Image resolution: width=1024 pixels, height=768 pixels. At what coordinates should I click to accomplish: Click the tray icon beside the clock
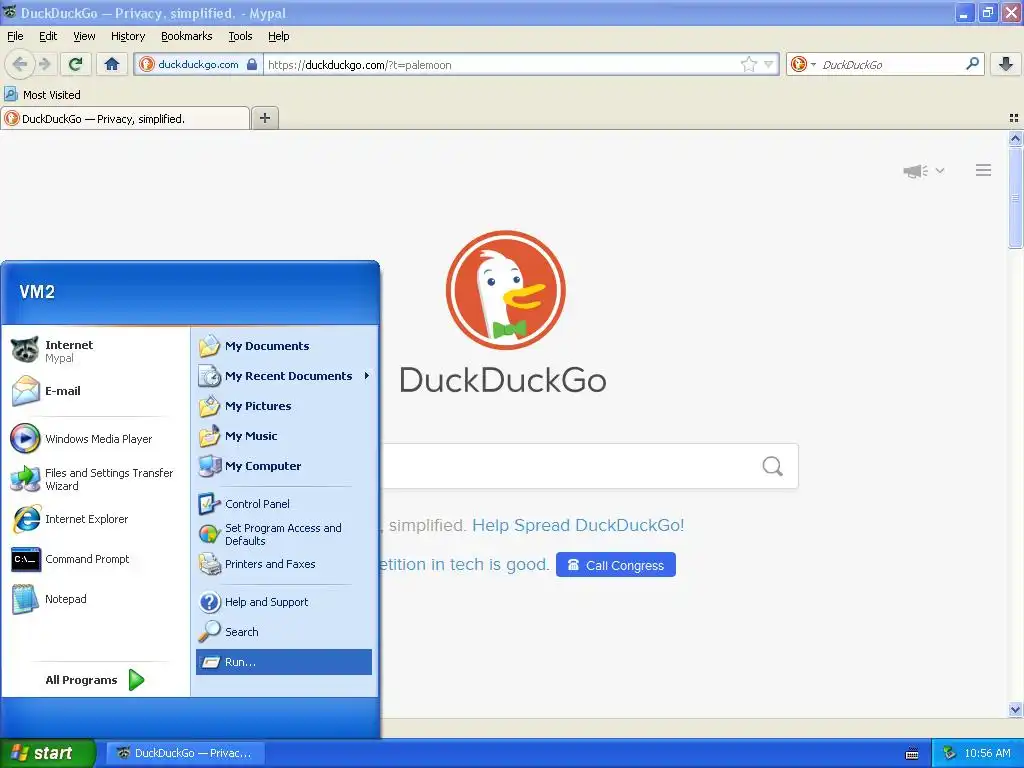950,753
